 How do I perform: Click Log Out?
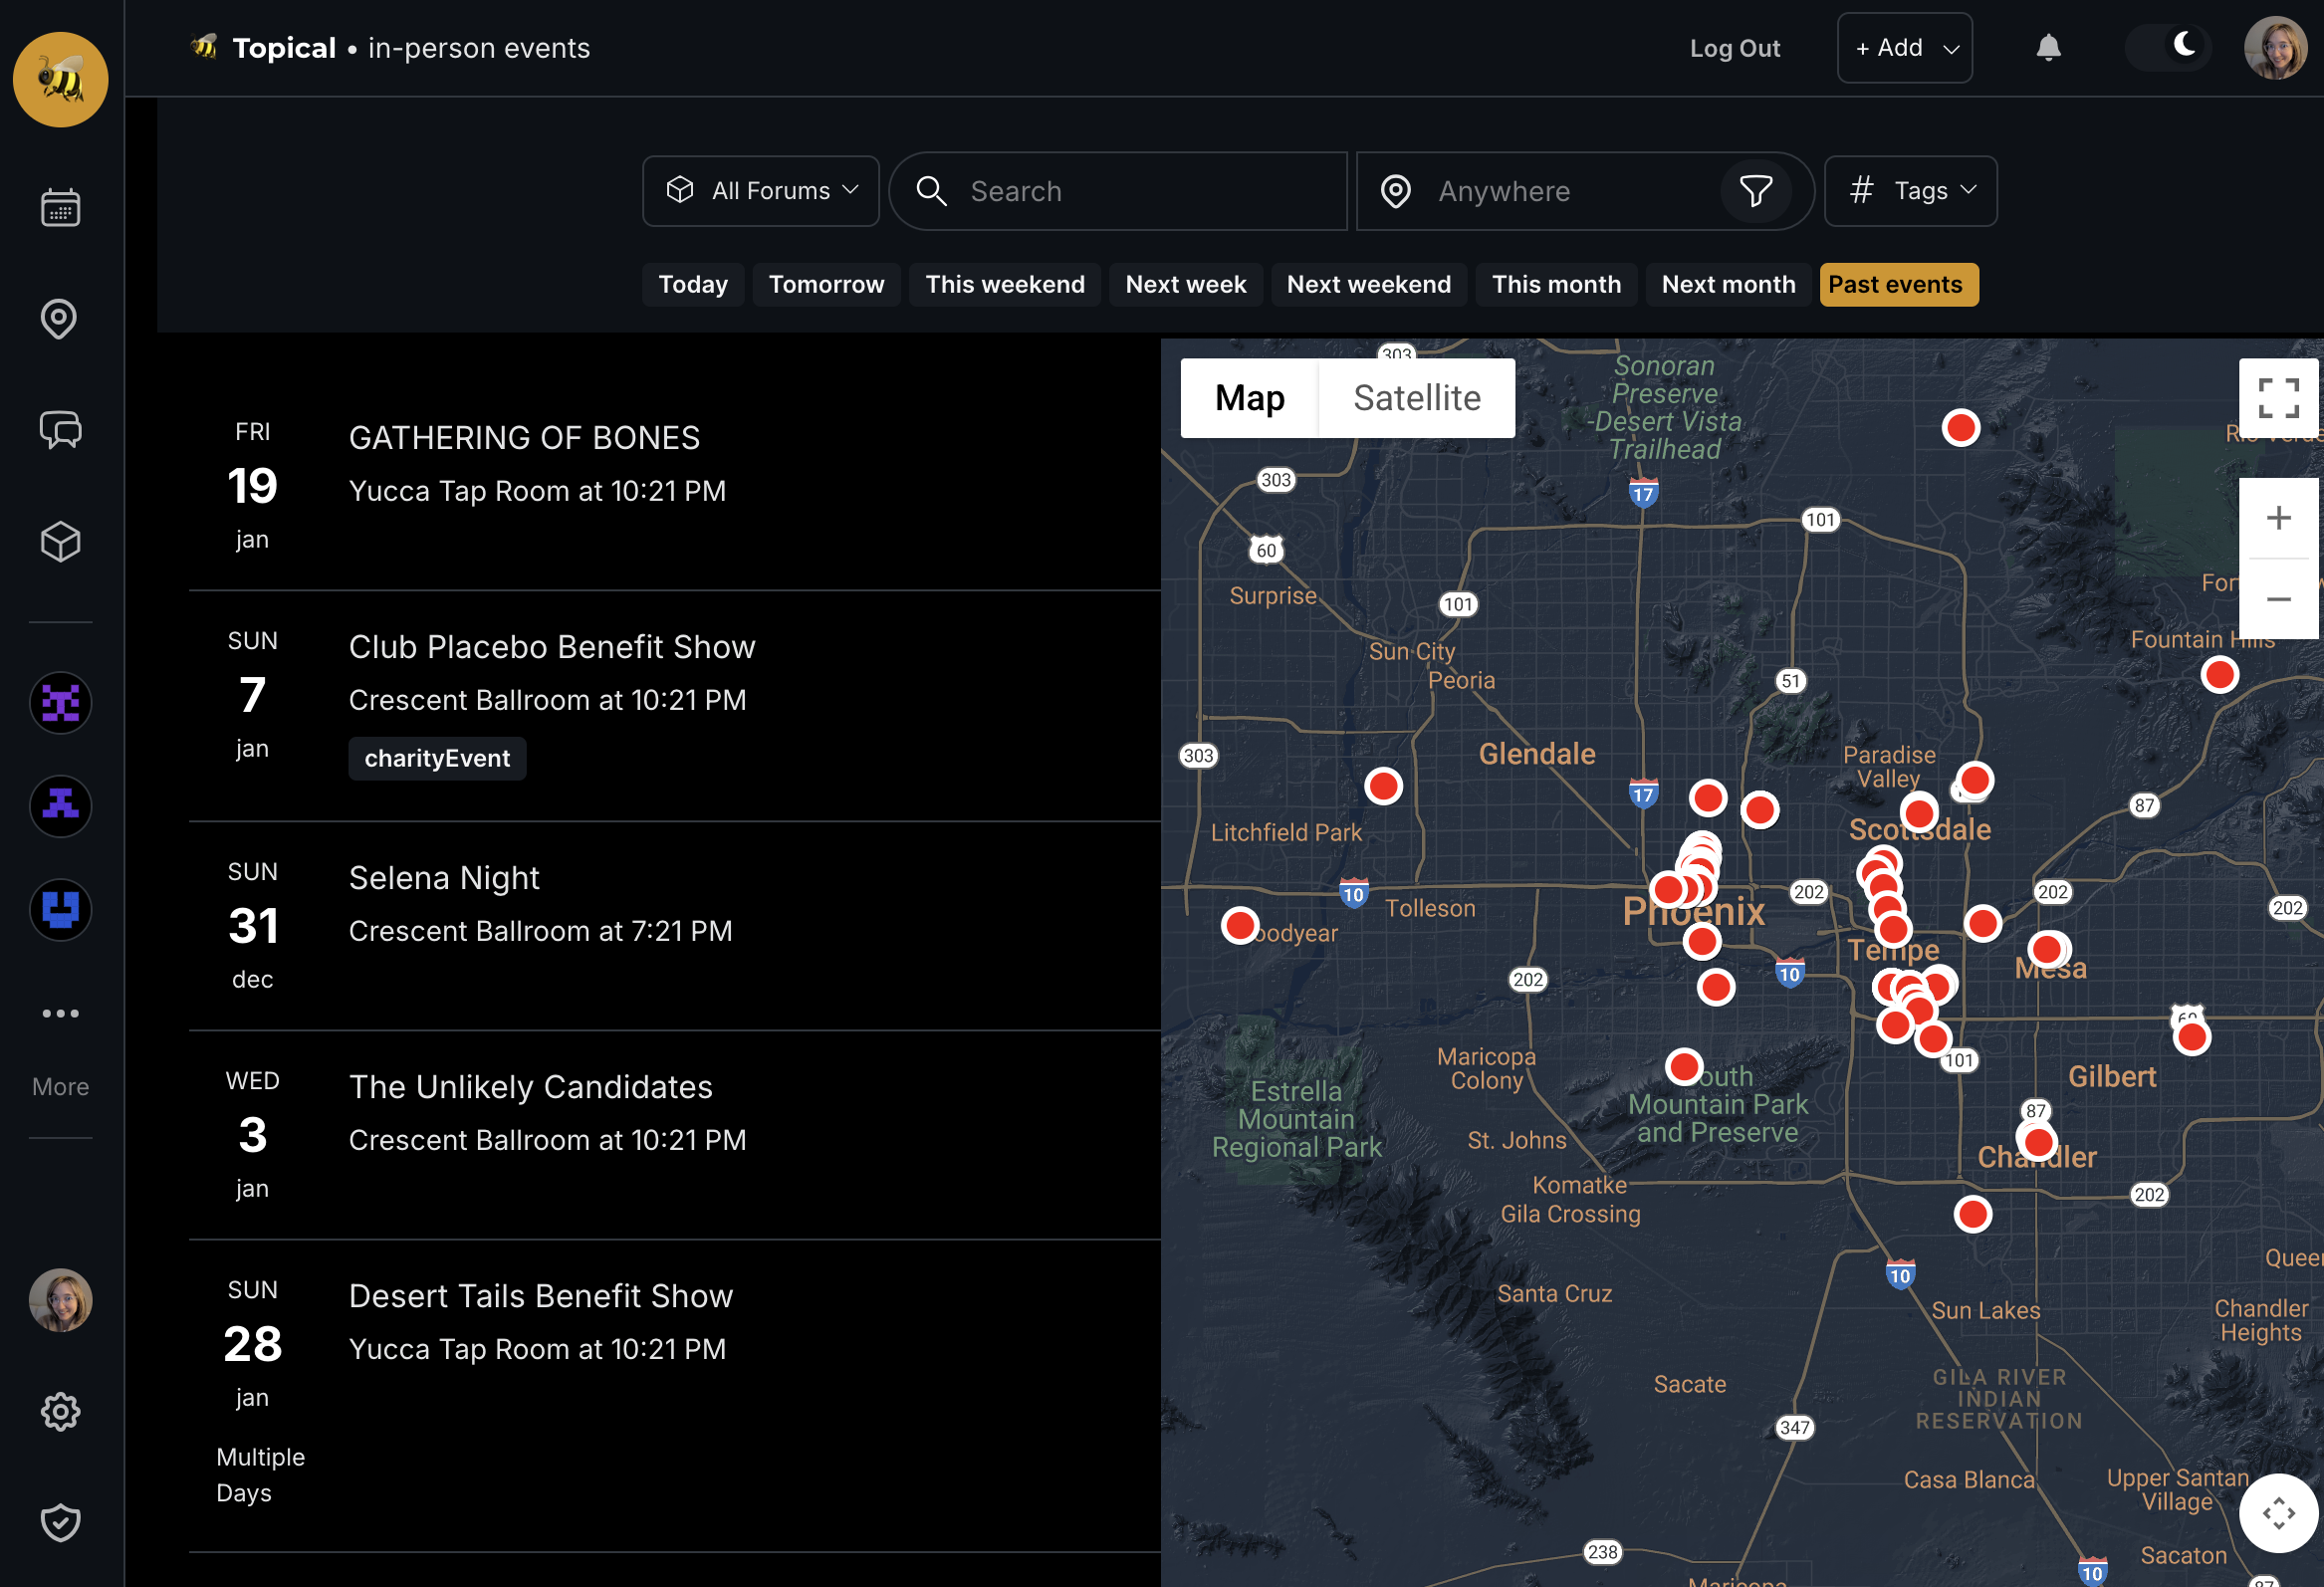click(x=1734, y=48)
